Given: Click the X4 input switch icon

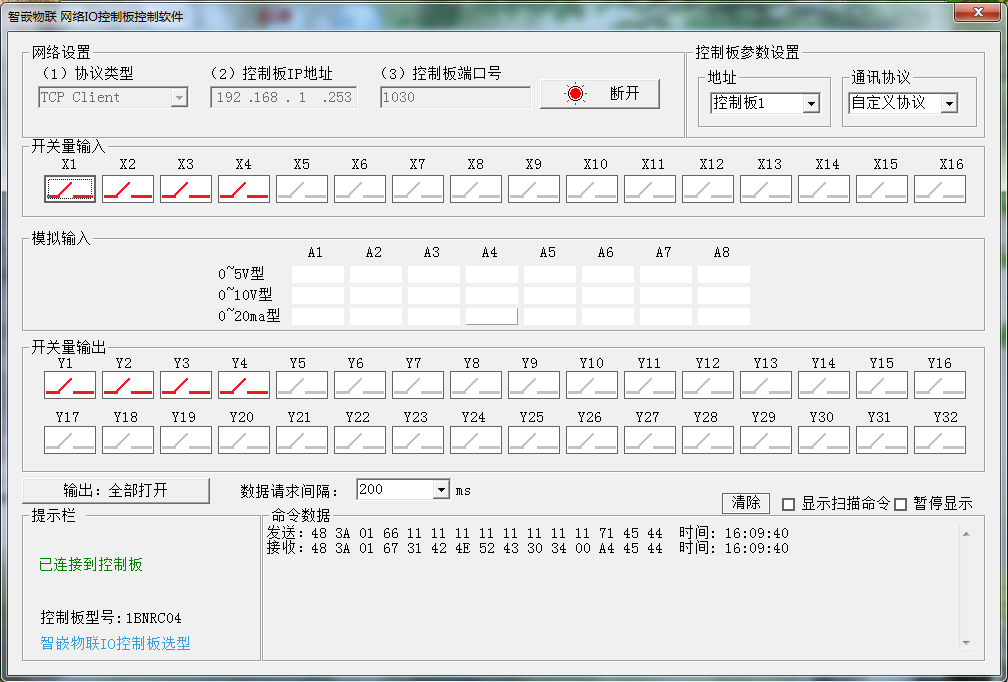Looking at the screenshot, I should tap(244, 189).
